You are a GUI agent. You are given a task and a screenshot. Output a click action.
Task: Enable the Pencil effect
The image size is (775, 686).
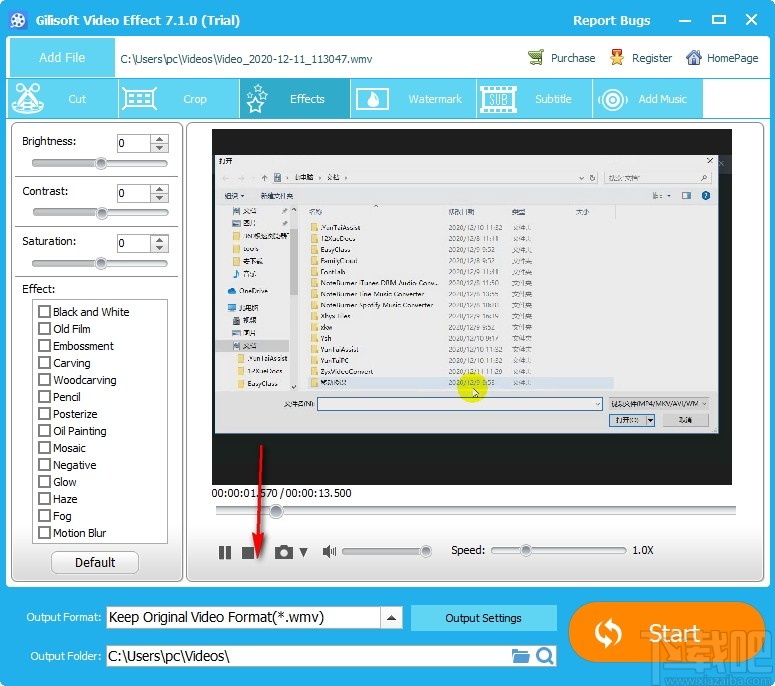click(x=44, y=396)
